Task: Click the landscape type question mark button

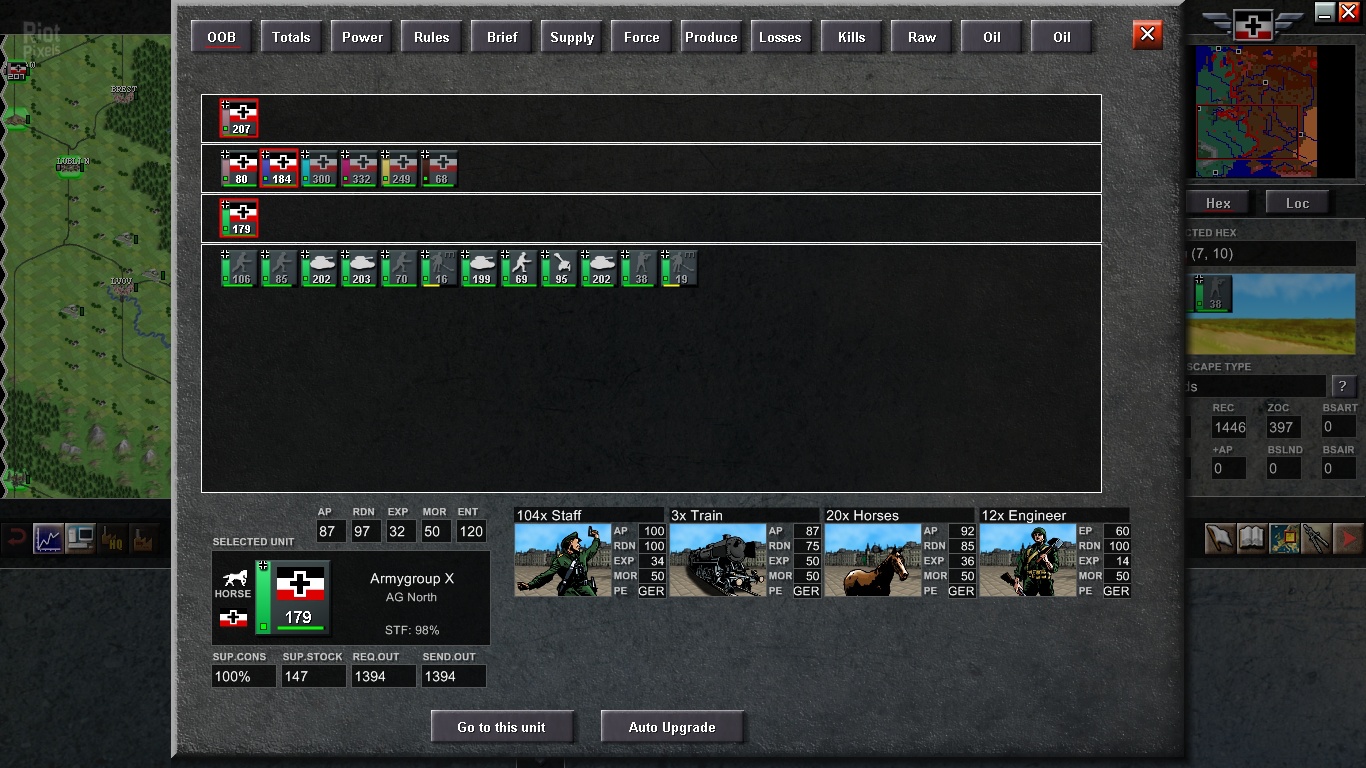Action: [1342, 386]
